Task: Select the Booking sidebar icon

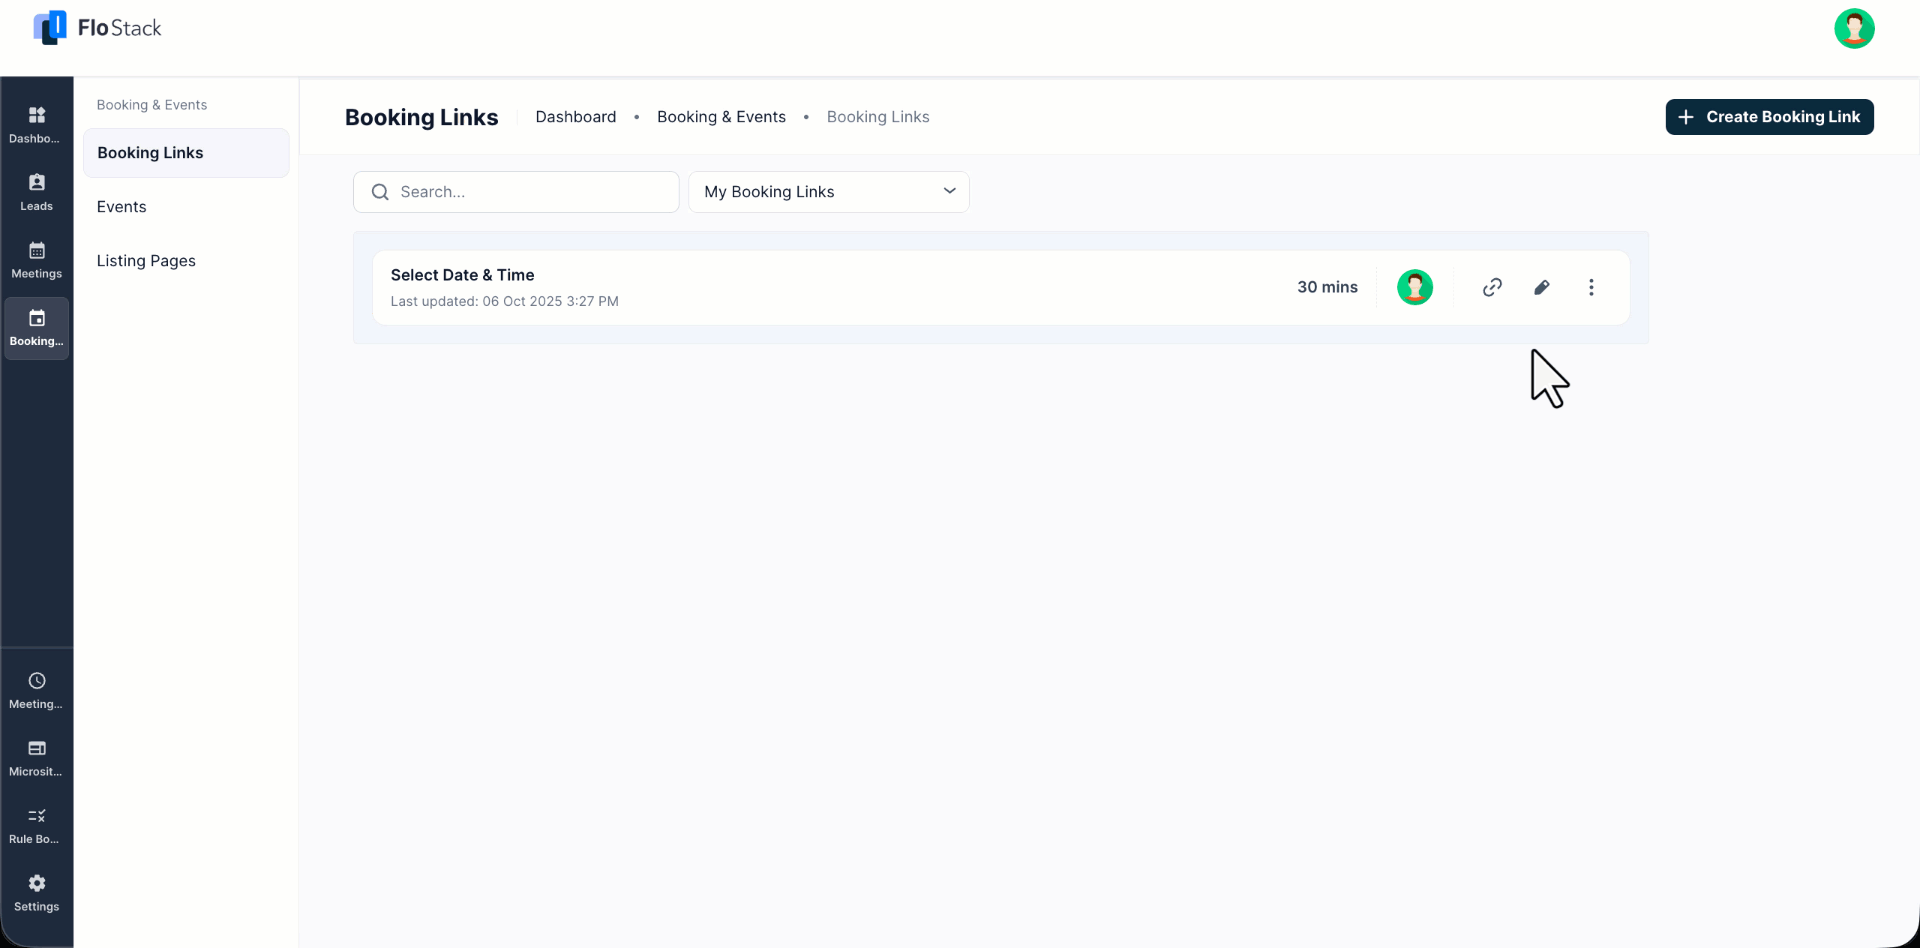Action: pyautogui.click(x=36, y=328)
